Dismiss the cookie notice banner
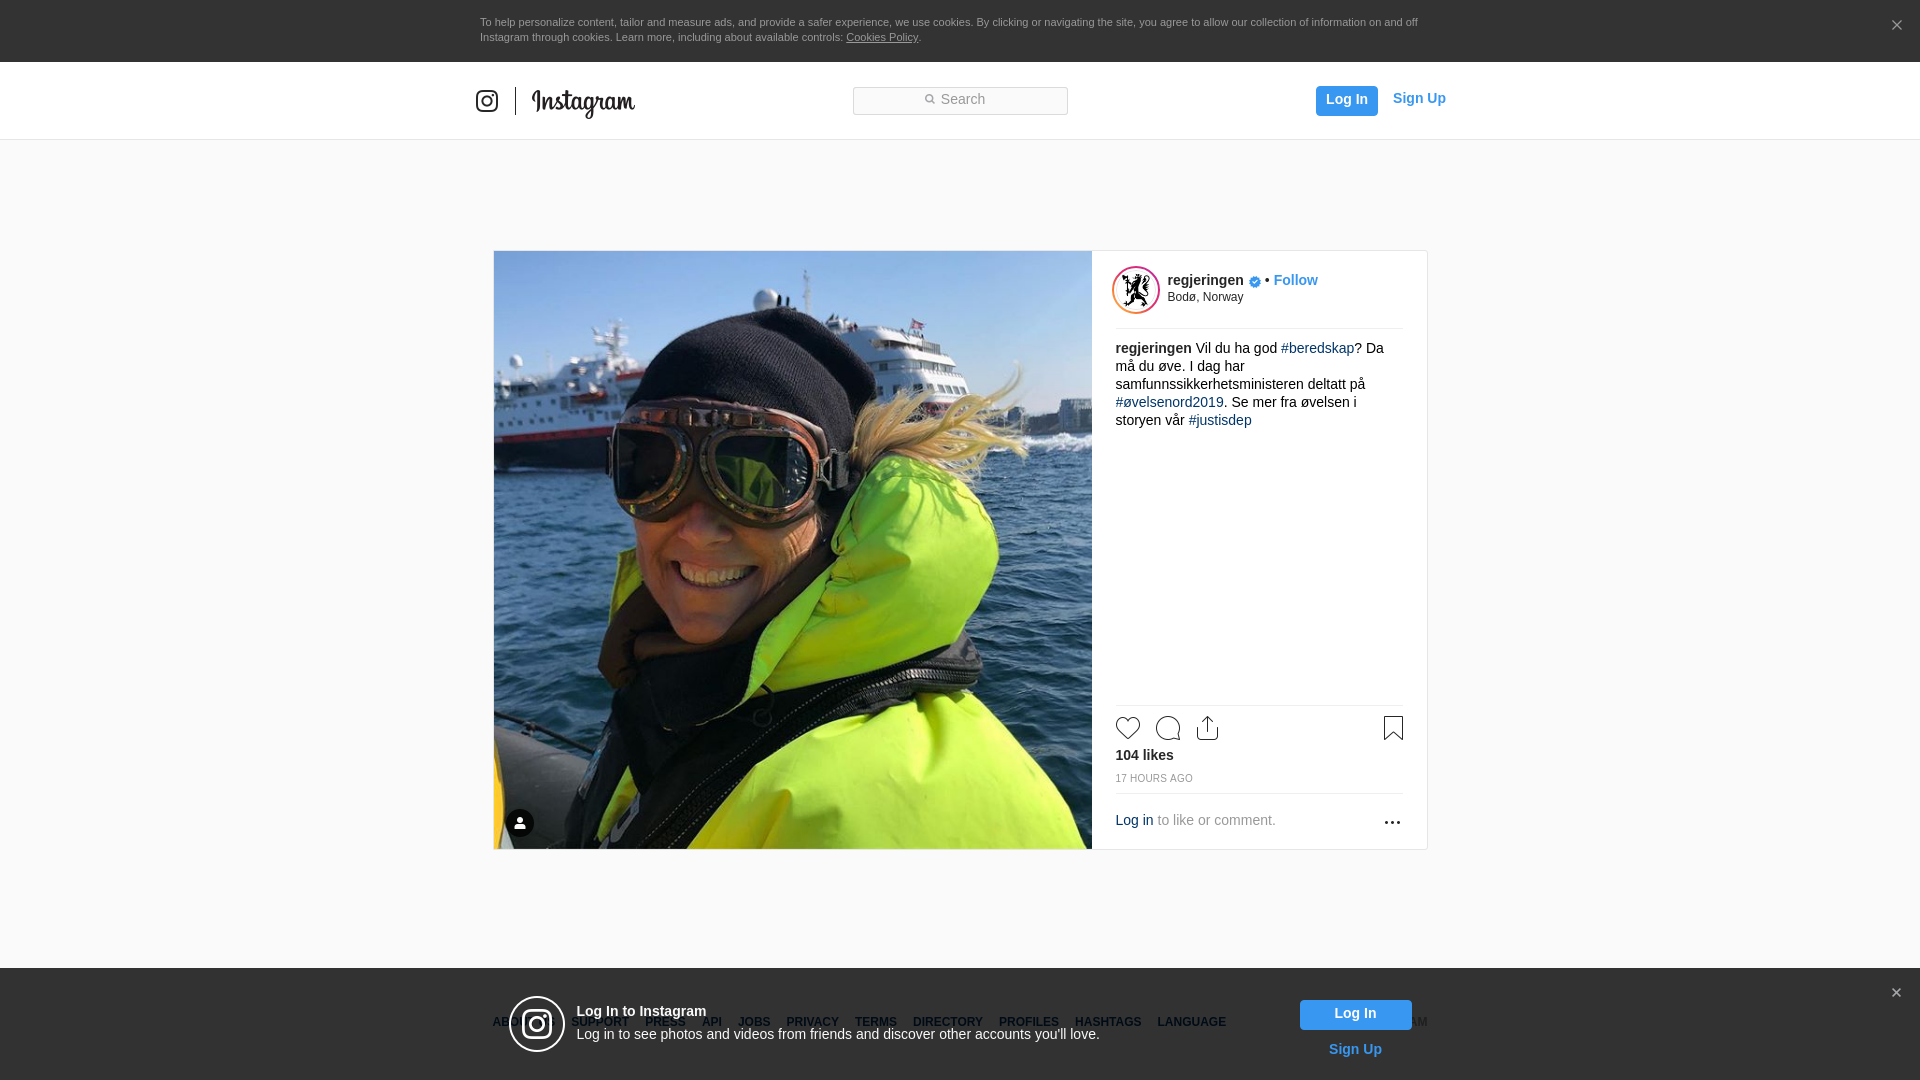This screenshot has height=1080, width=1920. [1896, 26]
